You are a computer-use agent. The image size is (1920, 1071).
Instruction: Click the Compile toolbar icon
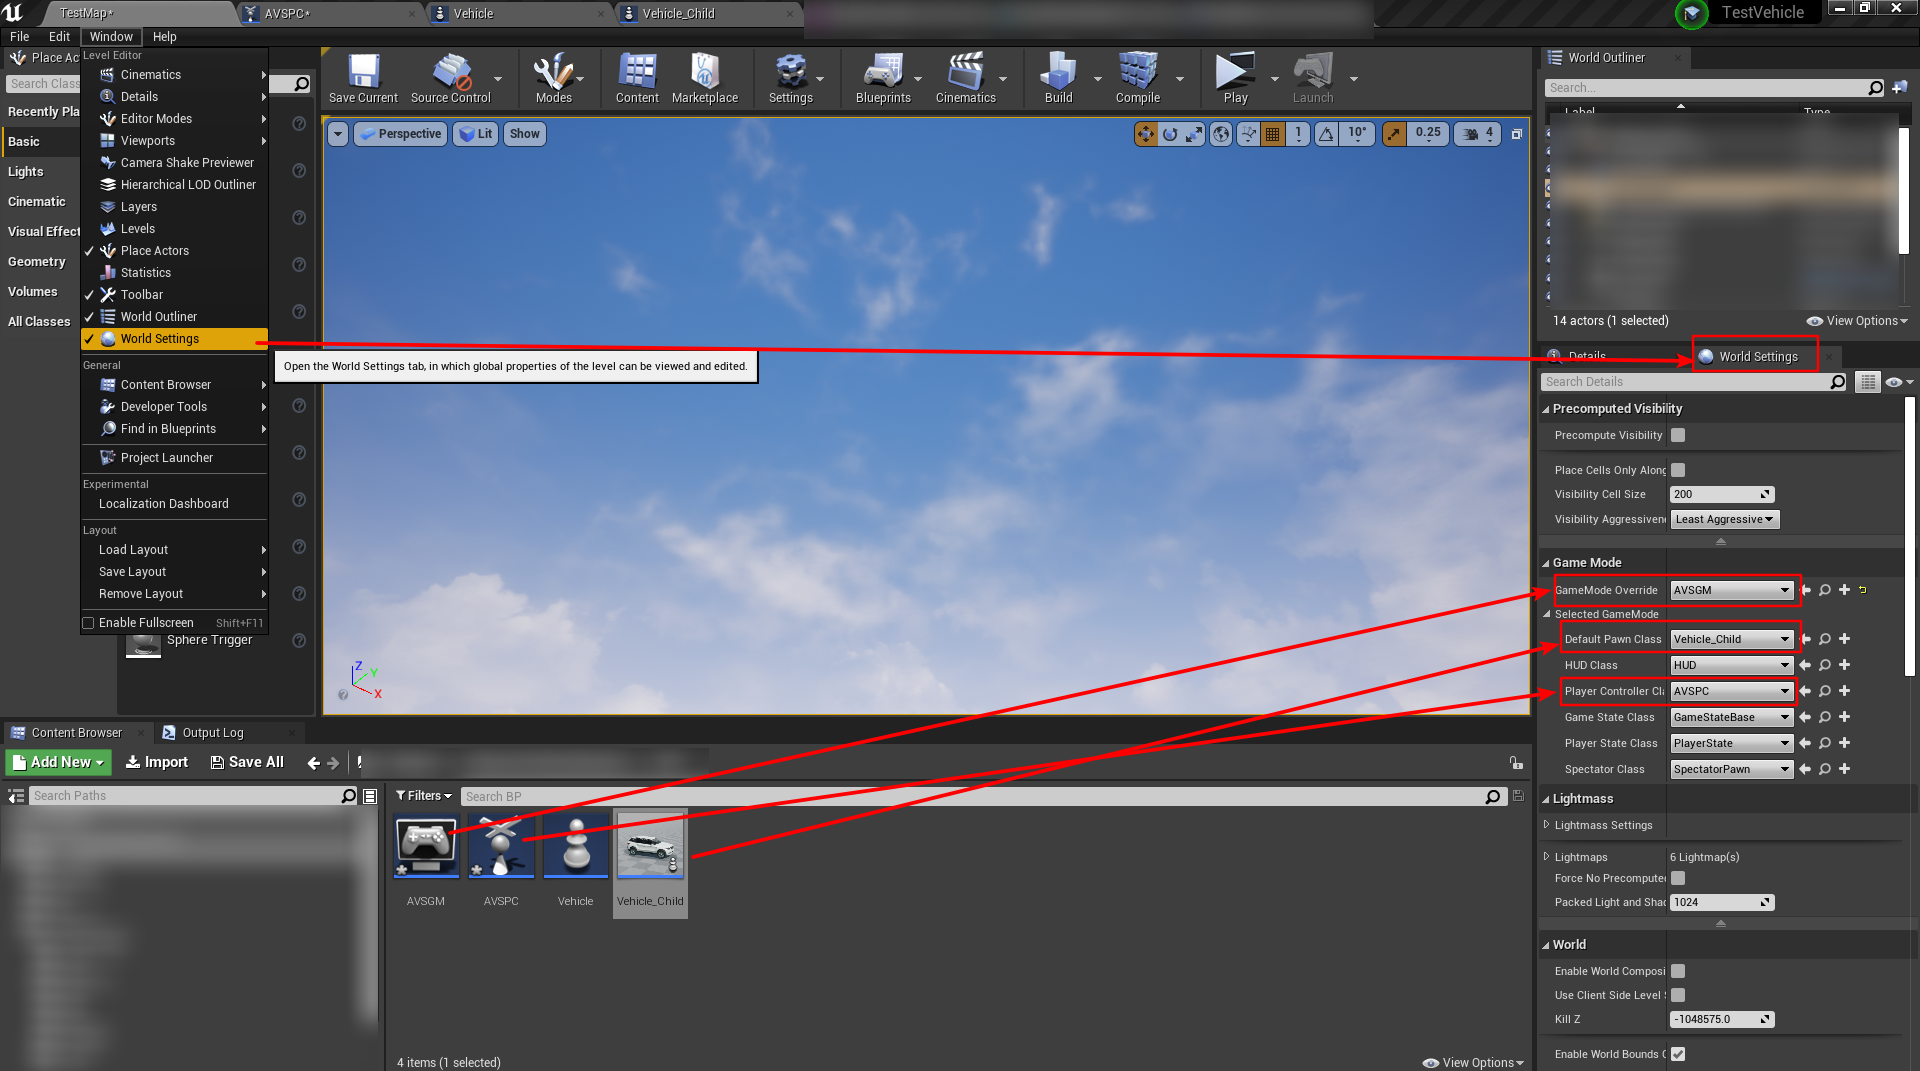pos(1138,79)
